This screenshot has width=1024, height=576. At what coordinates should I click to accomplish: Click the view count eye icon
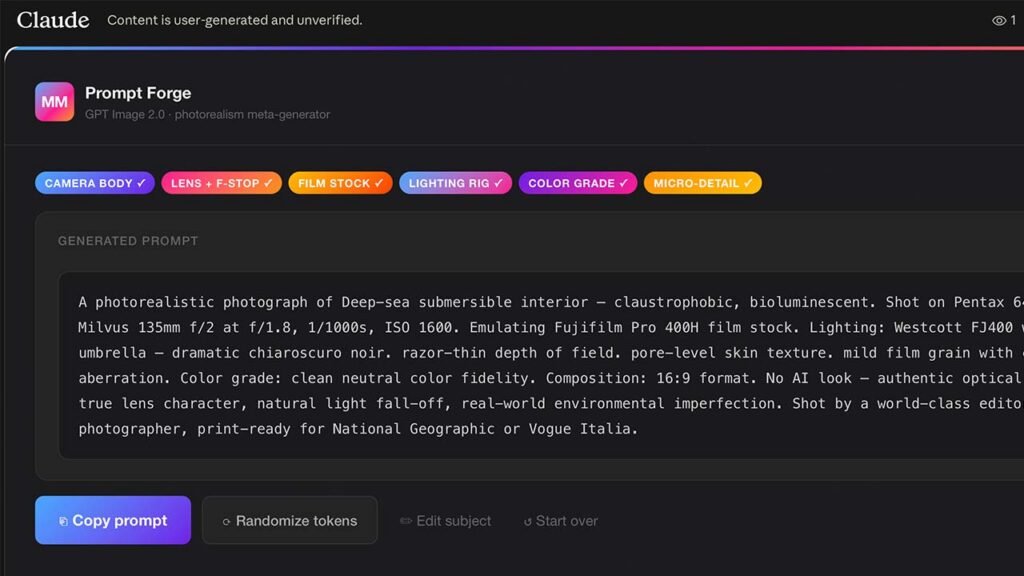tap(999, 21)
